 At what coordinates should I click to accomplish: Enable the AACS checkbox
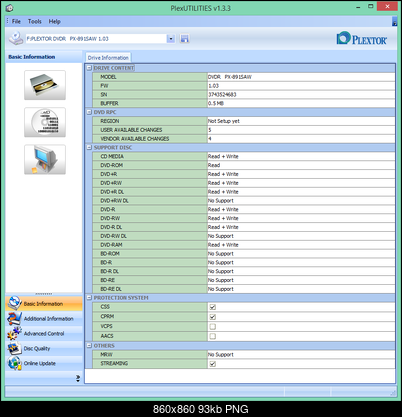click(213, 336)
